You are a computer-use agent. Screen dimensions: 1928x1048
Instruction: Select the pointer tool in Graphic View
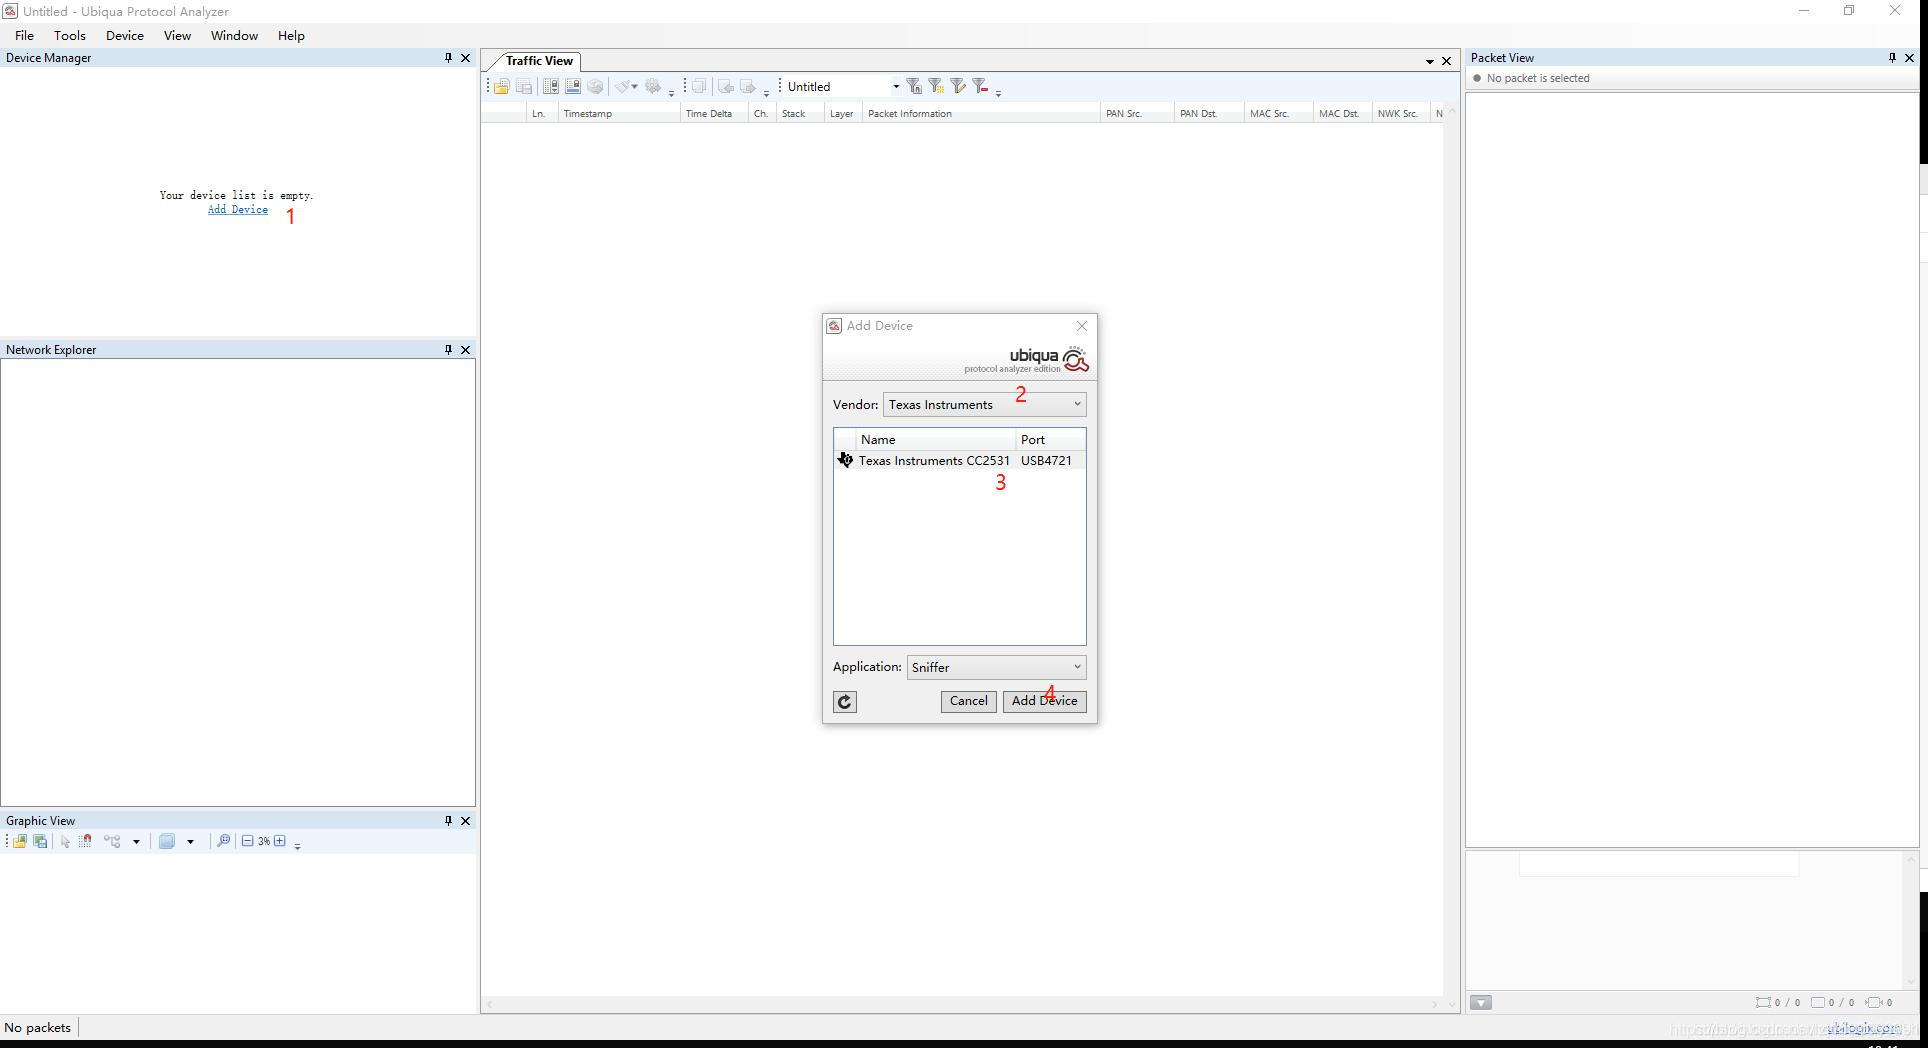[x=65, y=842]
